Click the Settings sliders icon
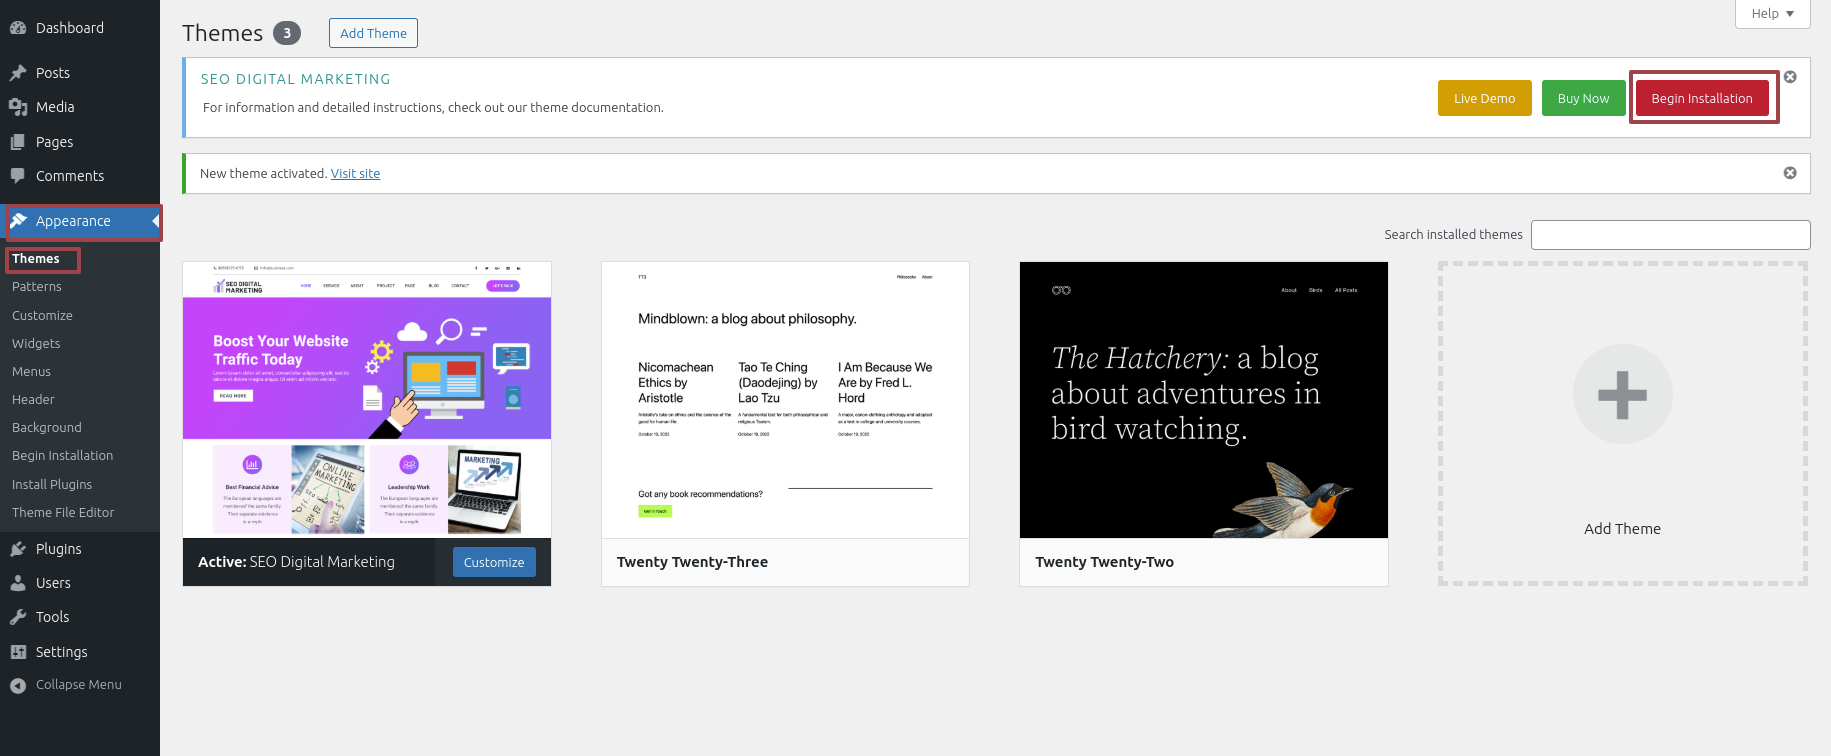The width and height of the screenshot is (1831, 756). [18, 652]
